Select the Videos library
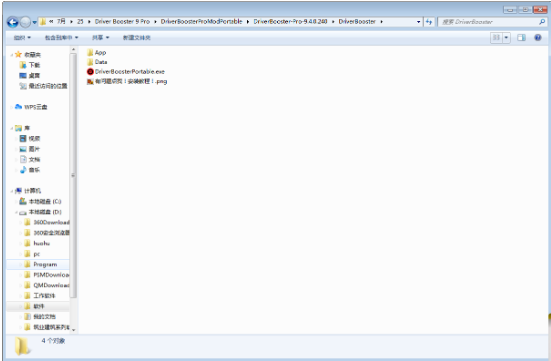This screenshot has height=361, width=551. coord(30,138)
